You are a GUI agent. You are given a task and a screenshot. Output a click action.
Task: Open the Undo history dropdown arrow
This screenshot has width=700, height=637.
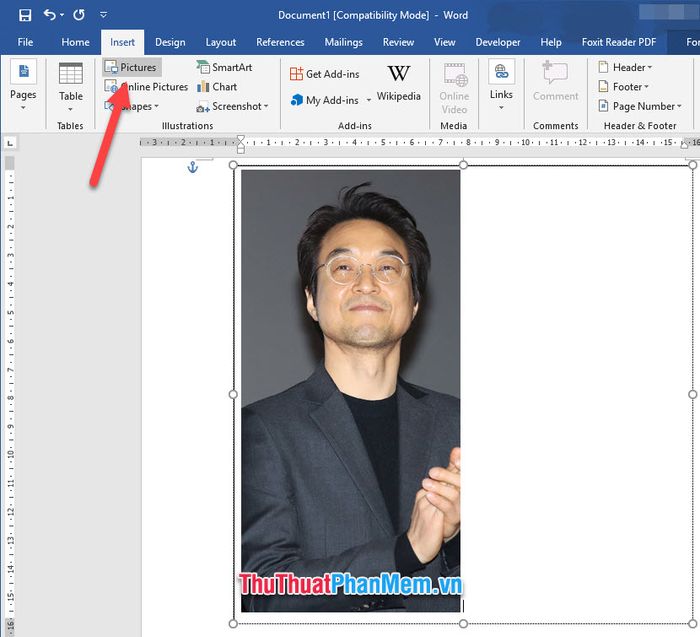(x=62, y=15)
